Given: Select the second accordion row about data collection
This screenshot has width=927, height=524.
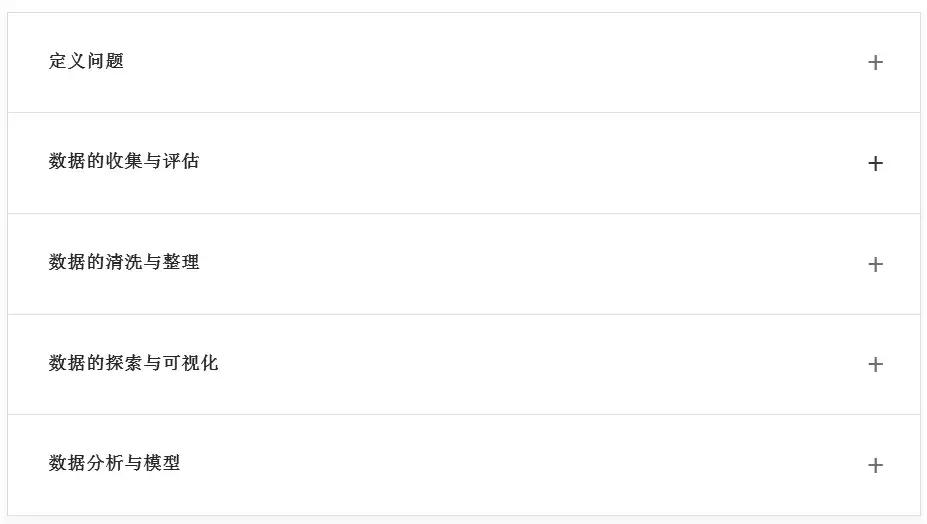Looking at the screenshot, I should (x=463, y=163).
